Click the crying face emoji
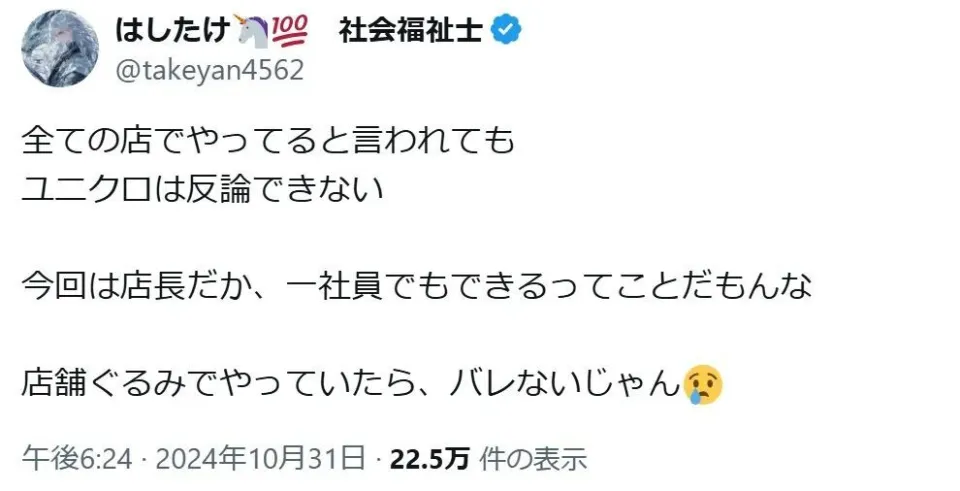The height and width of the screenshot is (491, 960). click(703, 385)
